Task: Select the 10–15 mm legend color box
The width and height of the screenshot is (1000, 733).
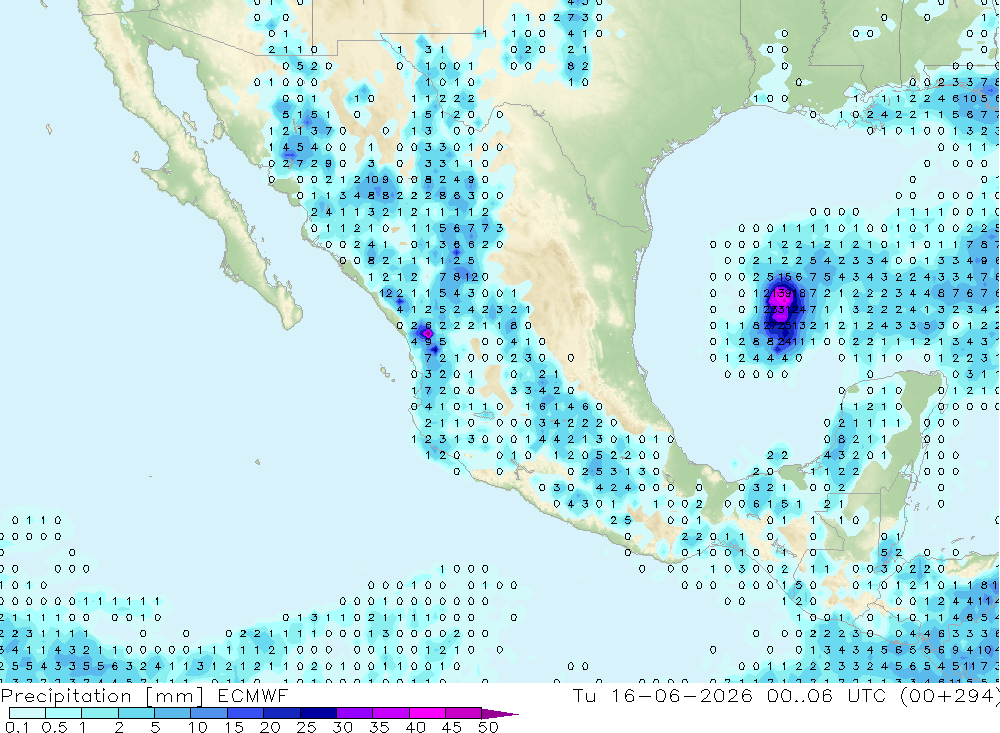Action: click(209, 713)
